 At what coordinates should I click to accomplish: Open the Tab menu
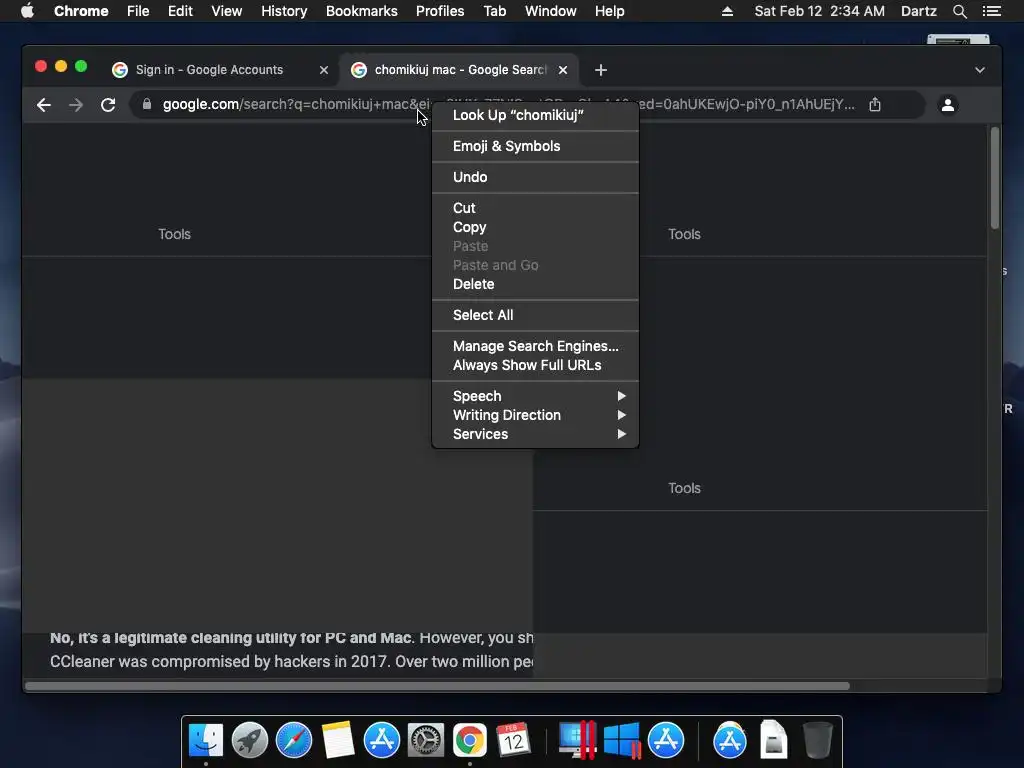[x=494, y=11]
